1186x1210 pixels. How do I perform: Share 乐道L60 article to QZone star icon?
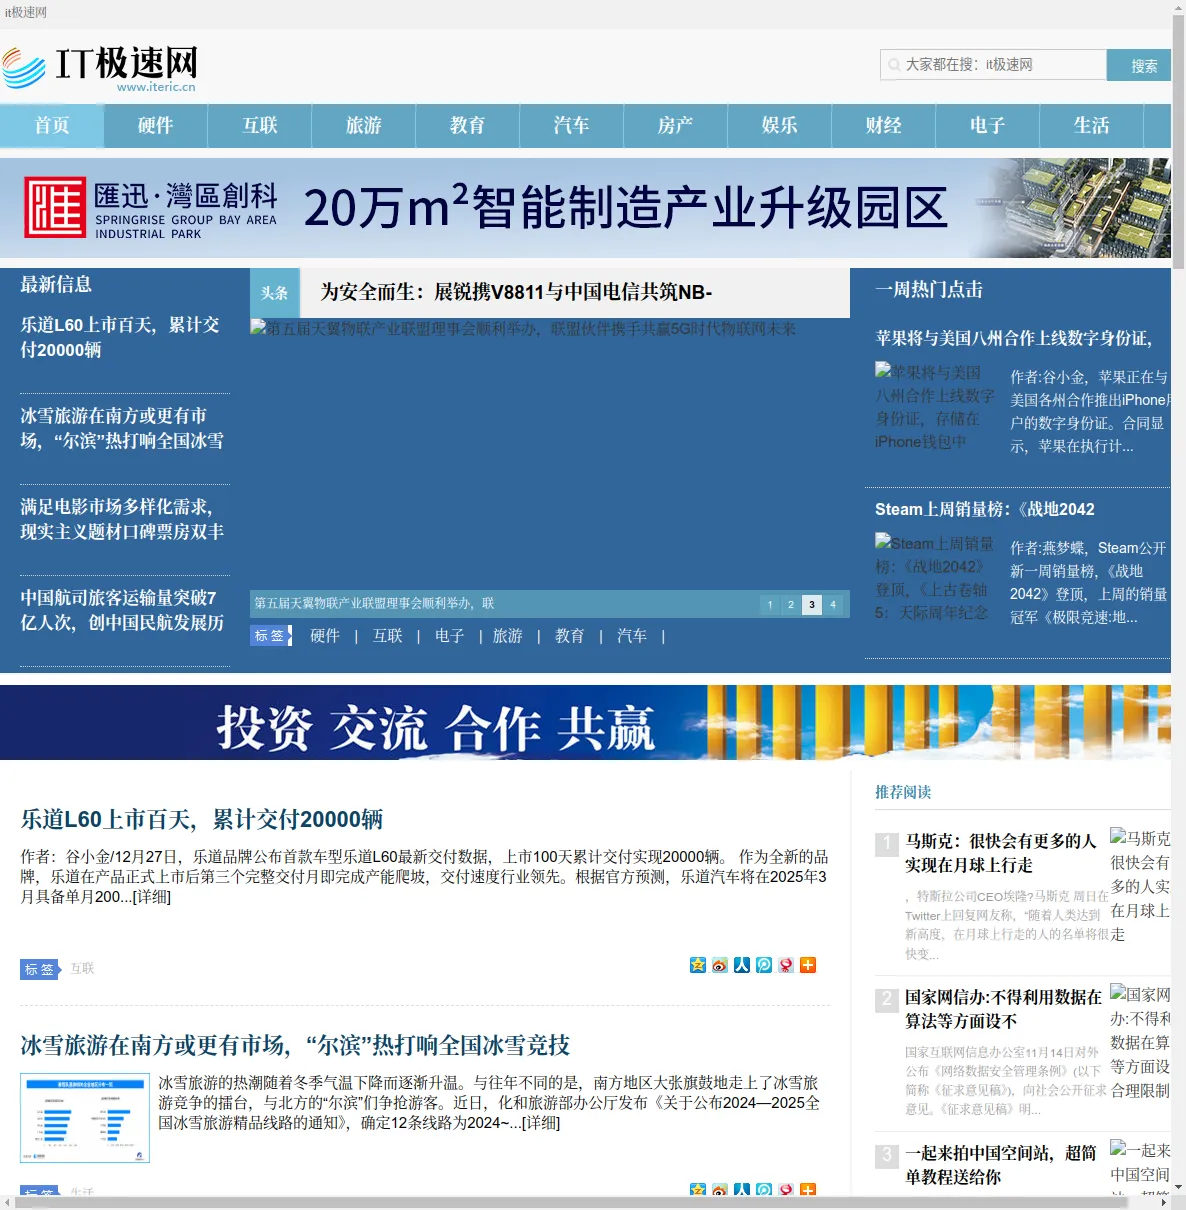point(698,965)
